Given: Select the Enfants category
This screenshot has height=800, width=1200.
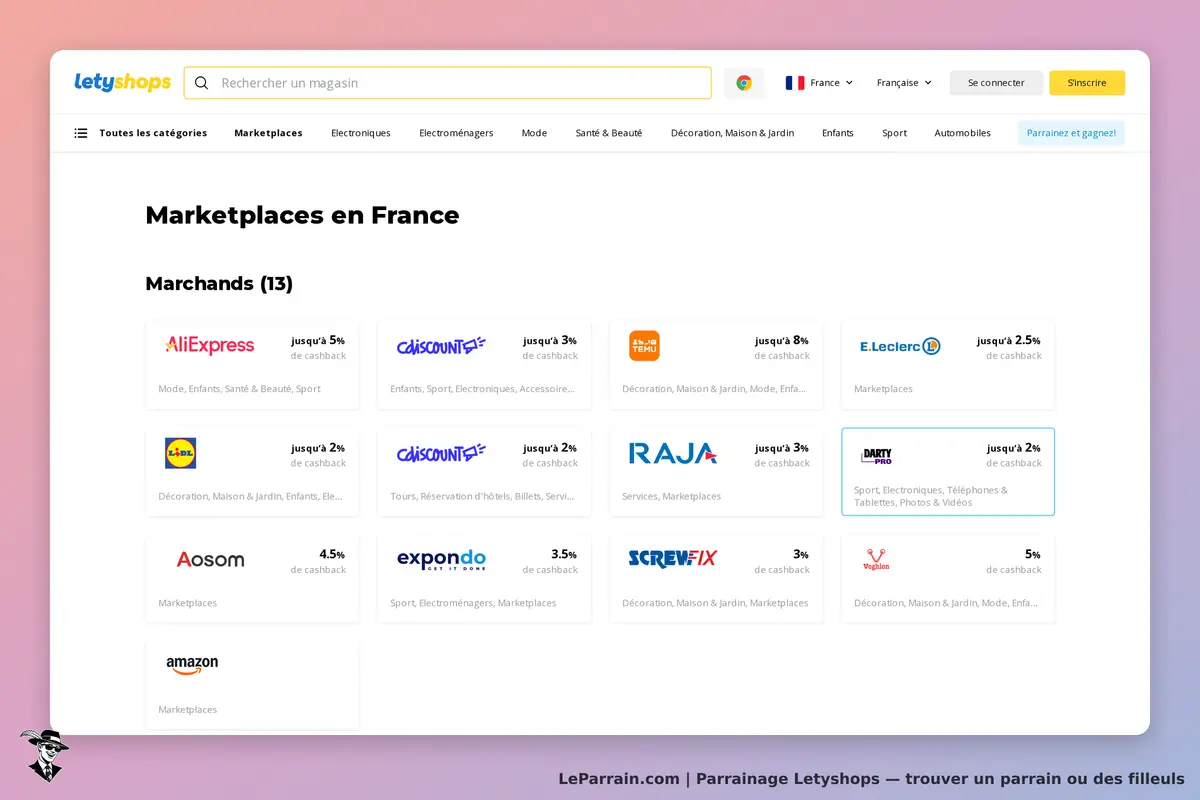Looking at the screenshot, I should 838,133.
